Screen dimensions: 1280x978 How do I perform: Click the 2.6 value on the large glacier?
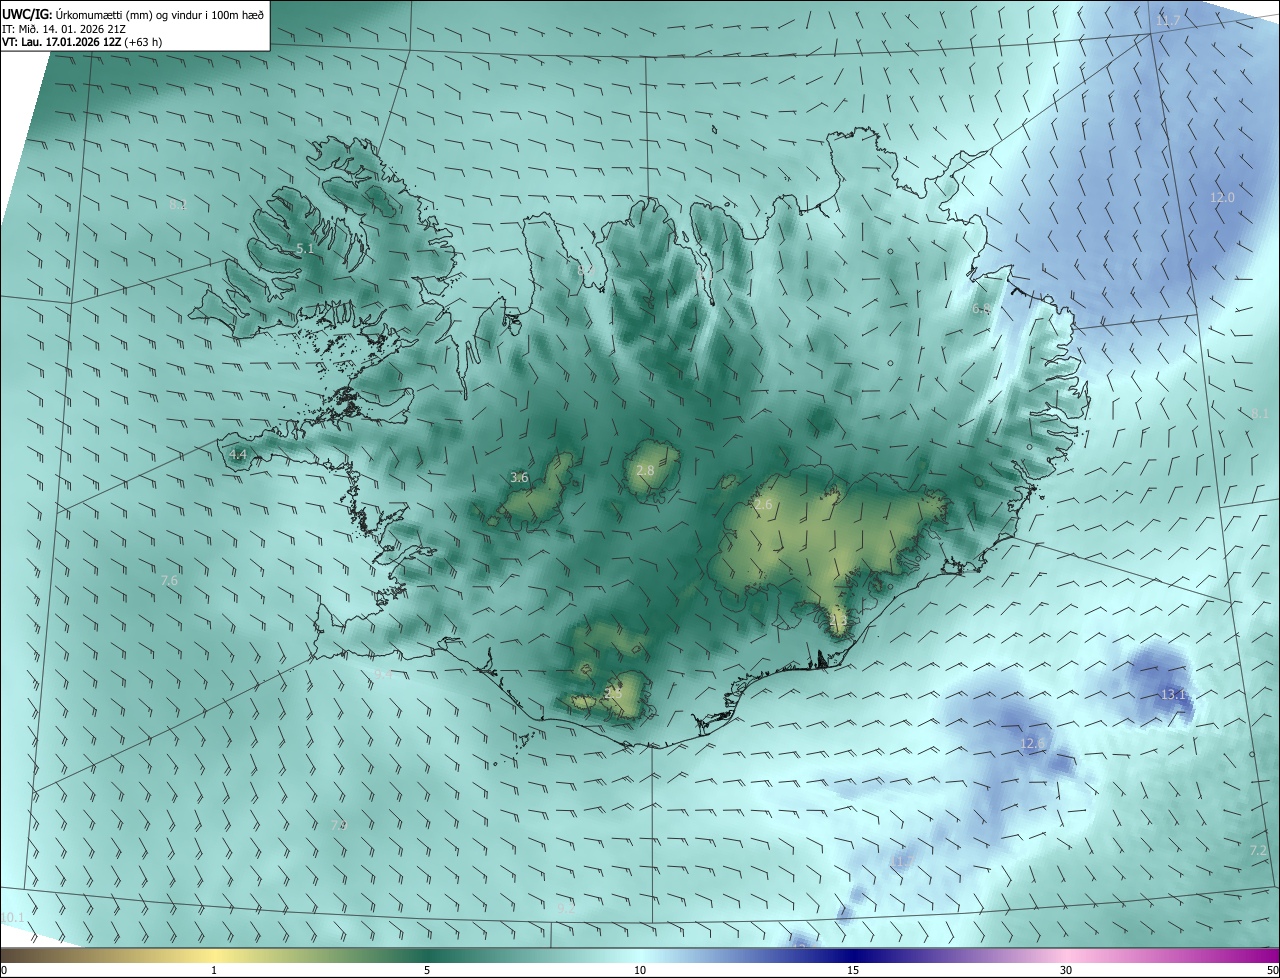point(763,505)
